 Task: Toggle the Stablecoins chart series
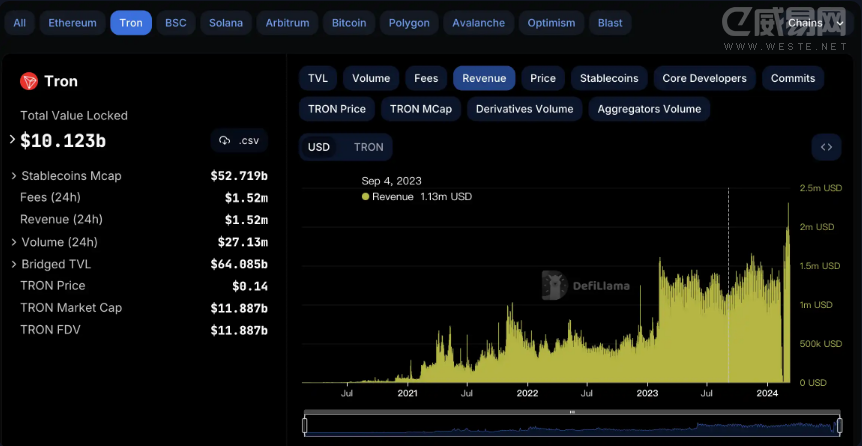(609, 78)
